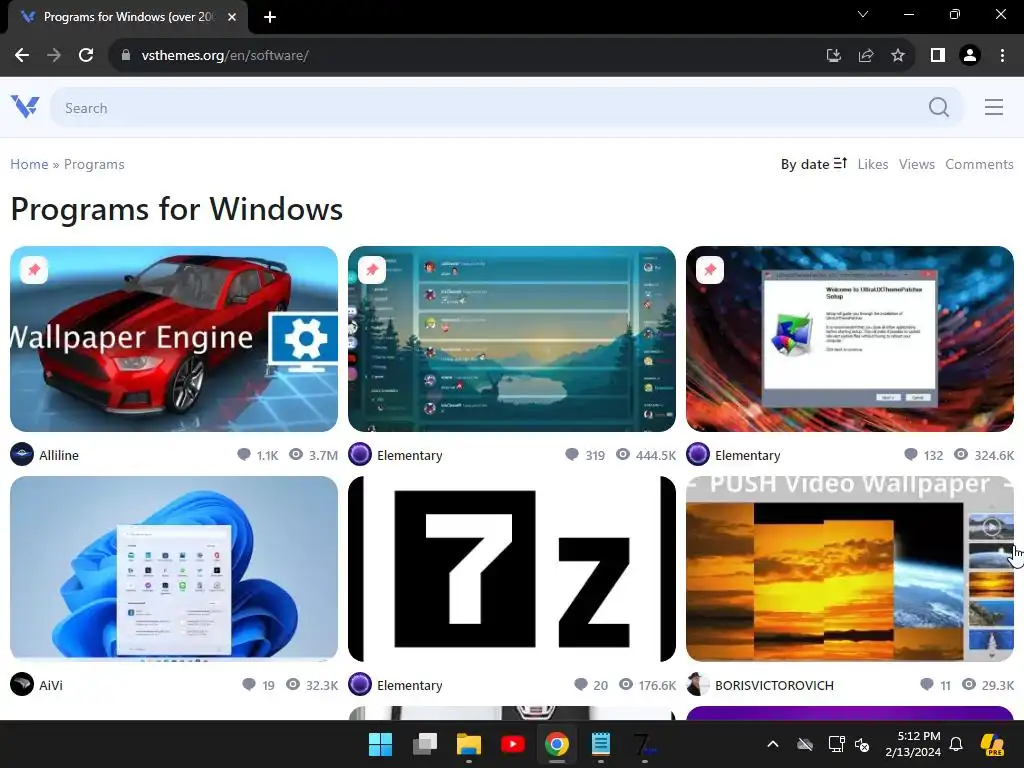This screenshot has width=1024, height=768.
Task: Open Notepad taskbar icon
Action: [x=600, y=744]
